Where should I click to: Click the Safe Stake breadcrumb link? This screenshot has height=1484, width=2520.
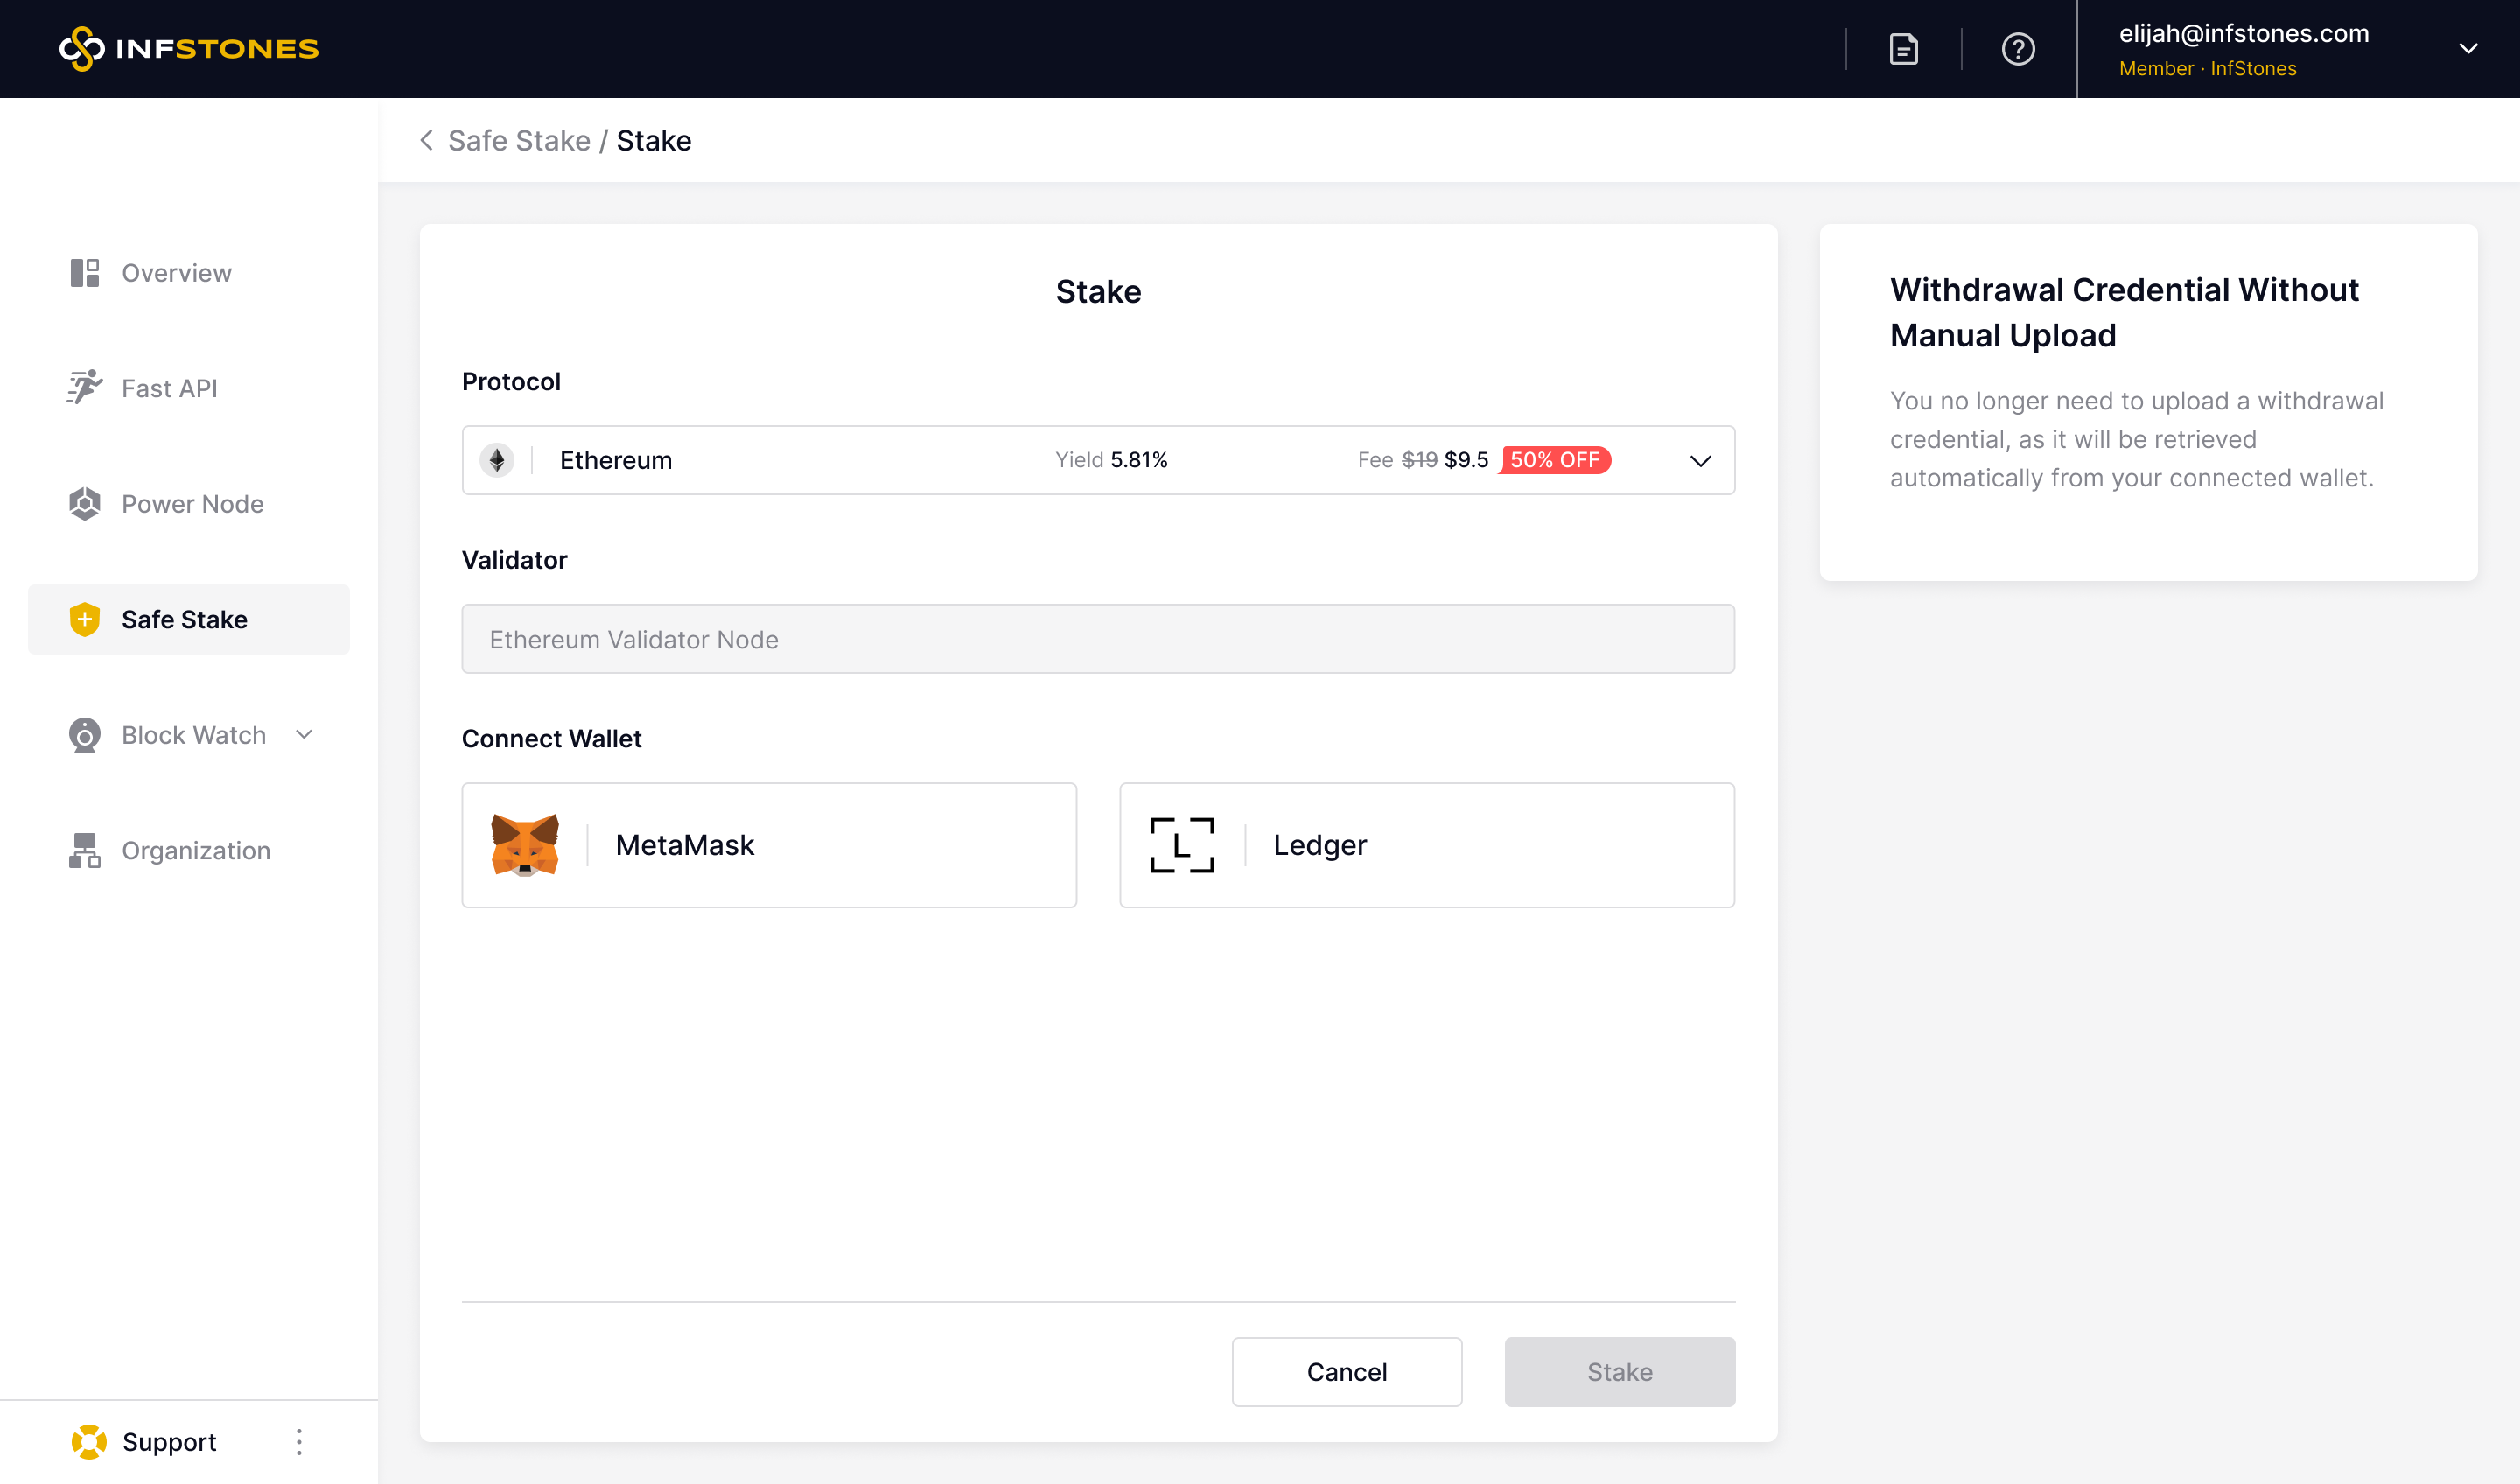click(519, 141)
